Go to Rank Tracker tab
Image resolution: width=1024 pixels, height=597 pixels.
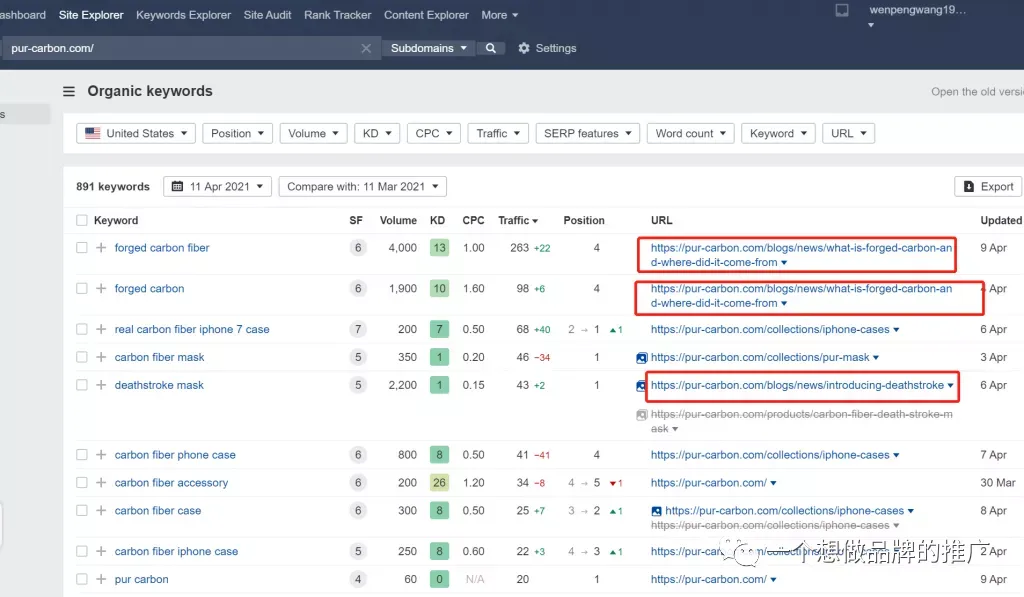338,15
